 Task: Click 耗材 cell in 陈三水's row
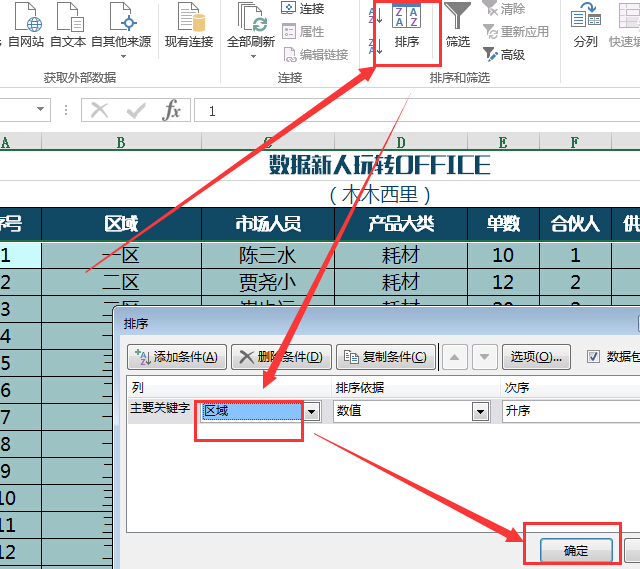pos(401,256)
